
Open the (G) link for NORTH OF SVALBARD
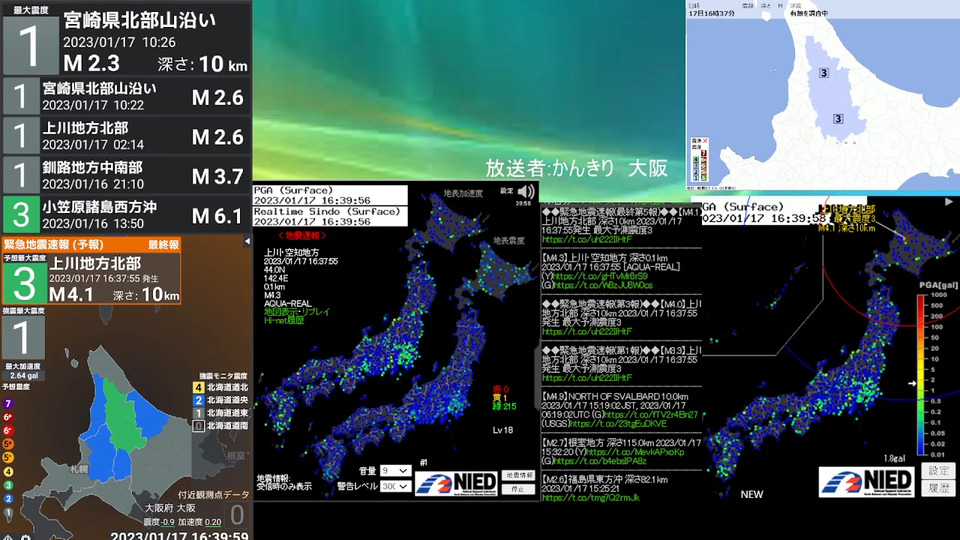click(x=651, y=414)
